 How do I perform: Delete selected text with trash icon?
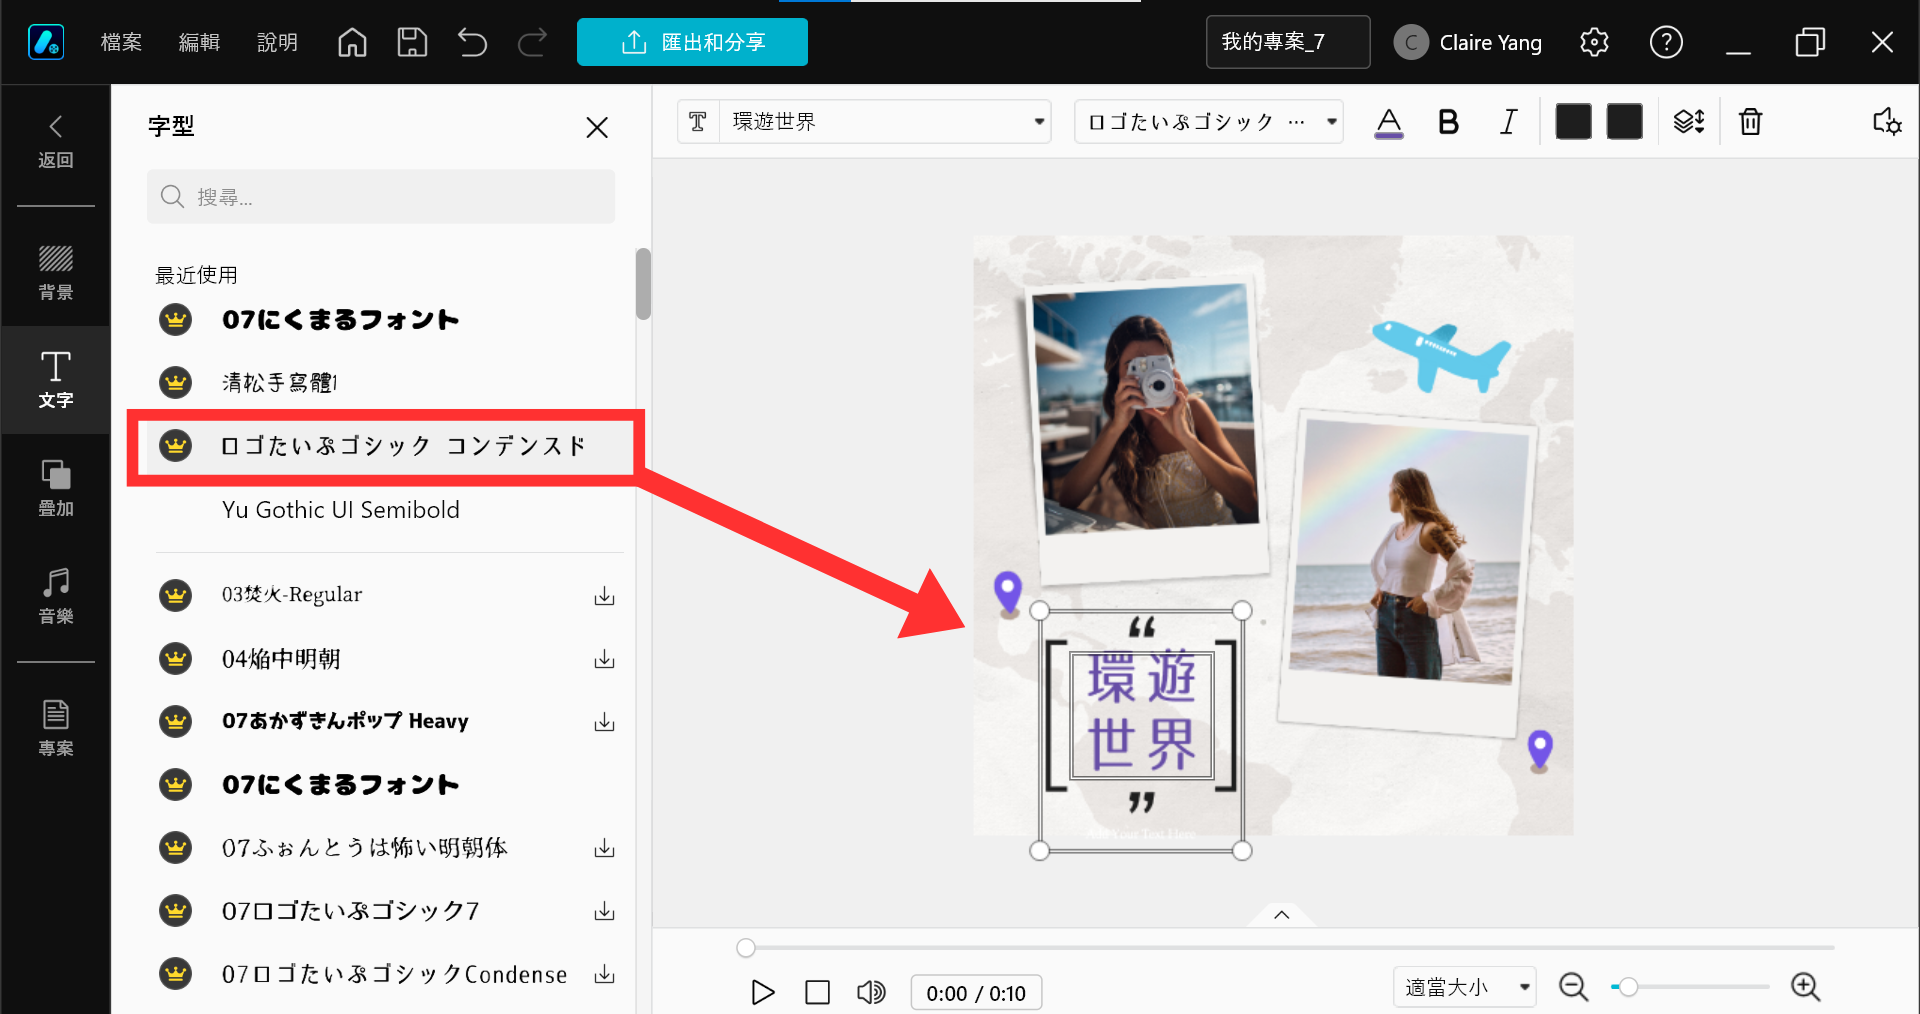coord(1750,122)
